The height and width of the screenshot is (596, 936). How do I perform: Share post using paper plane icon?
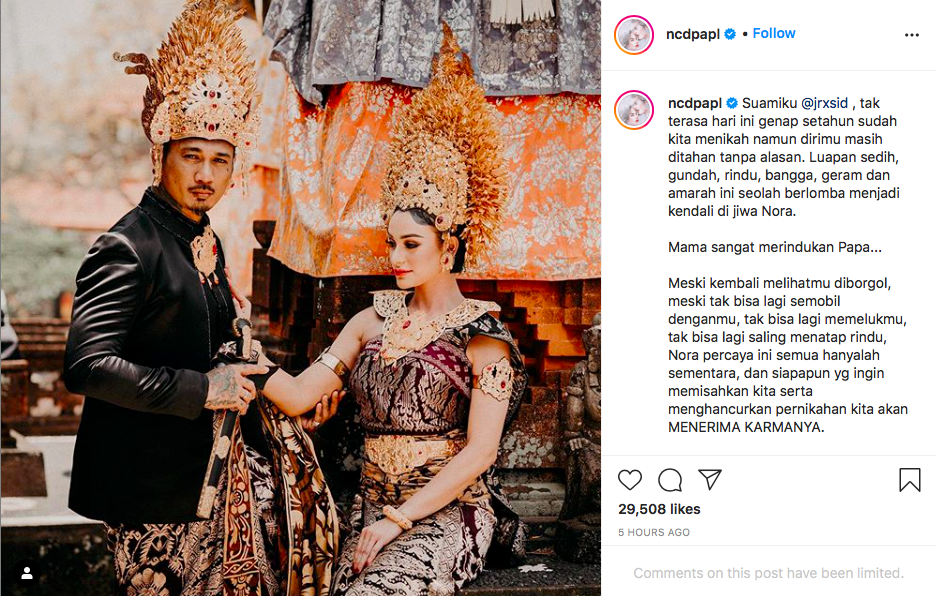click(710, 480)
